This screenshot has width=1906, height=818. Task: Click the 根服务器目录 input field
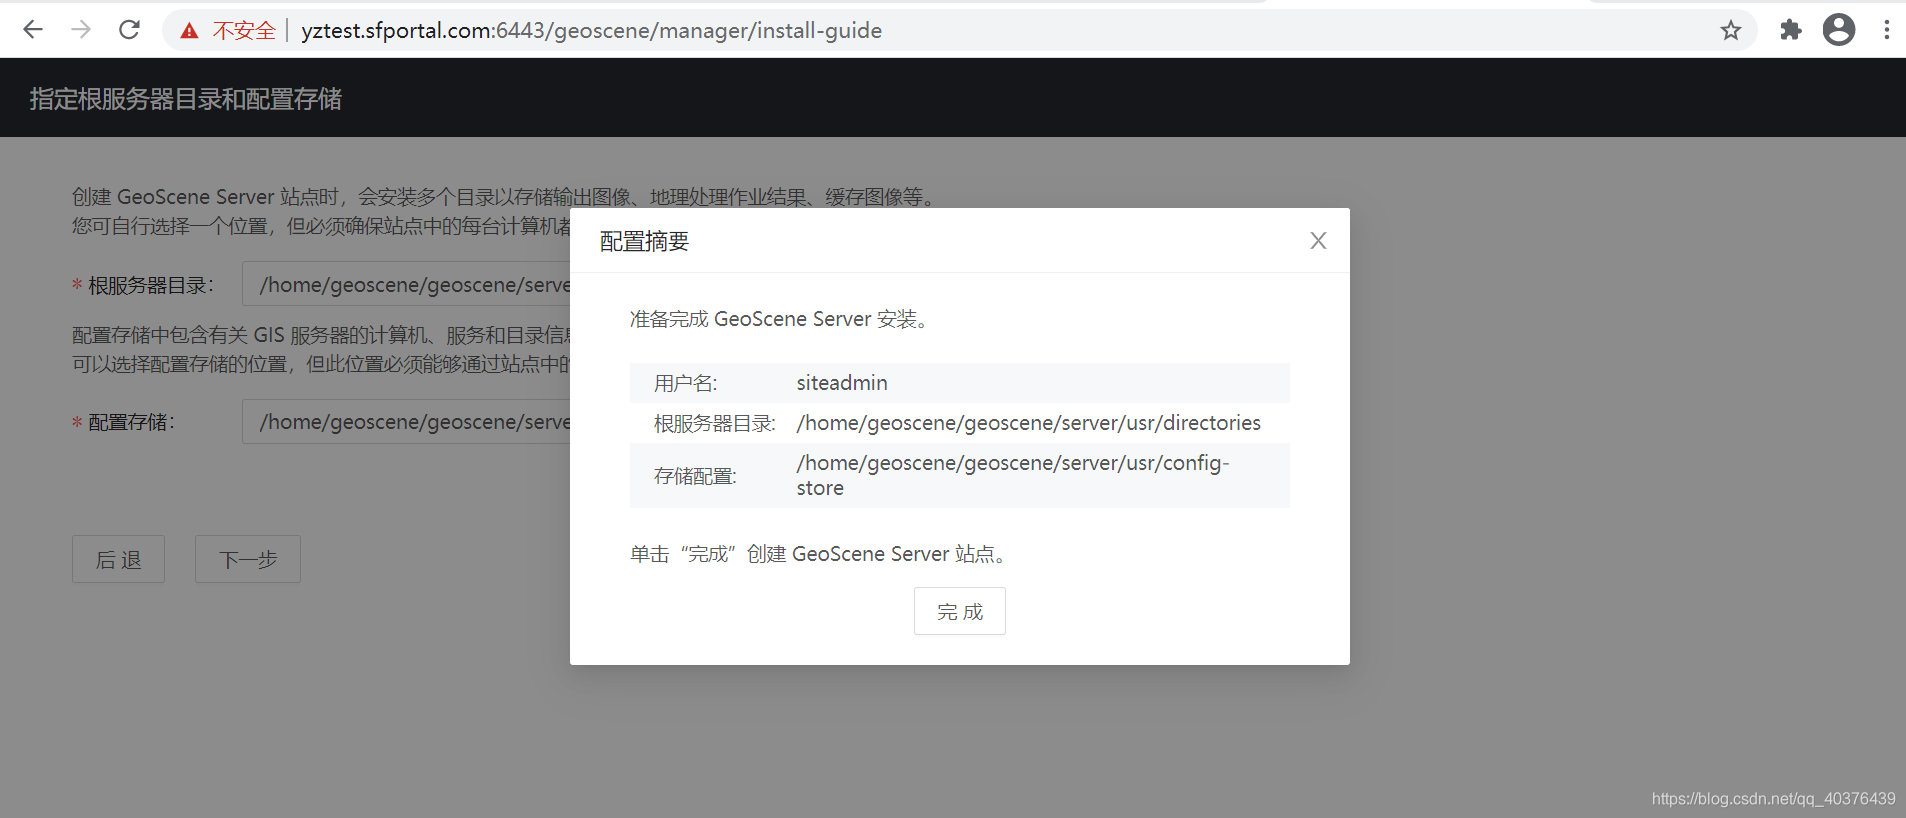click(x=406, y=284)
